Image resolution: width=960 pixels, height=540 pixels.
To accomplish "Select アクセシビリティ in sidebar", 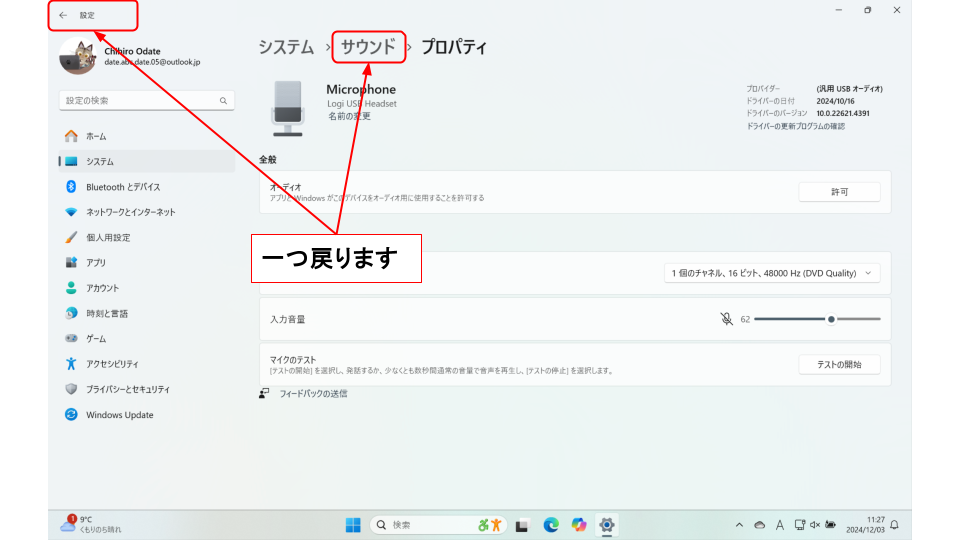I will click(x=112, y=364).
